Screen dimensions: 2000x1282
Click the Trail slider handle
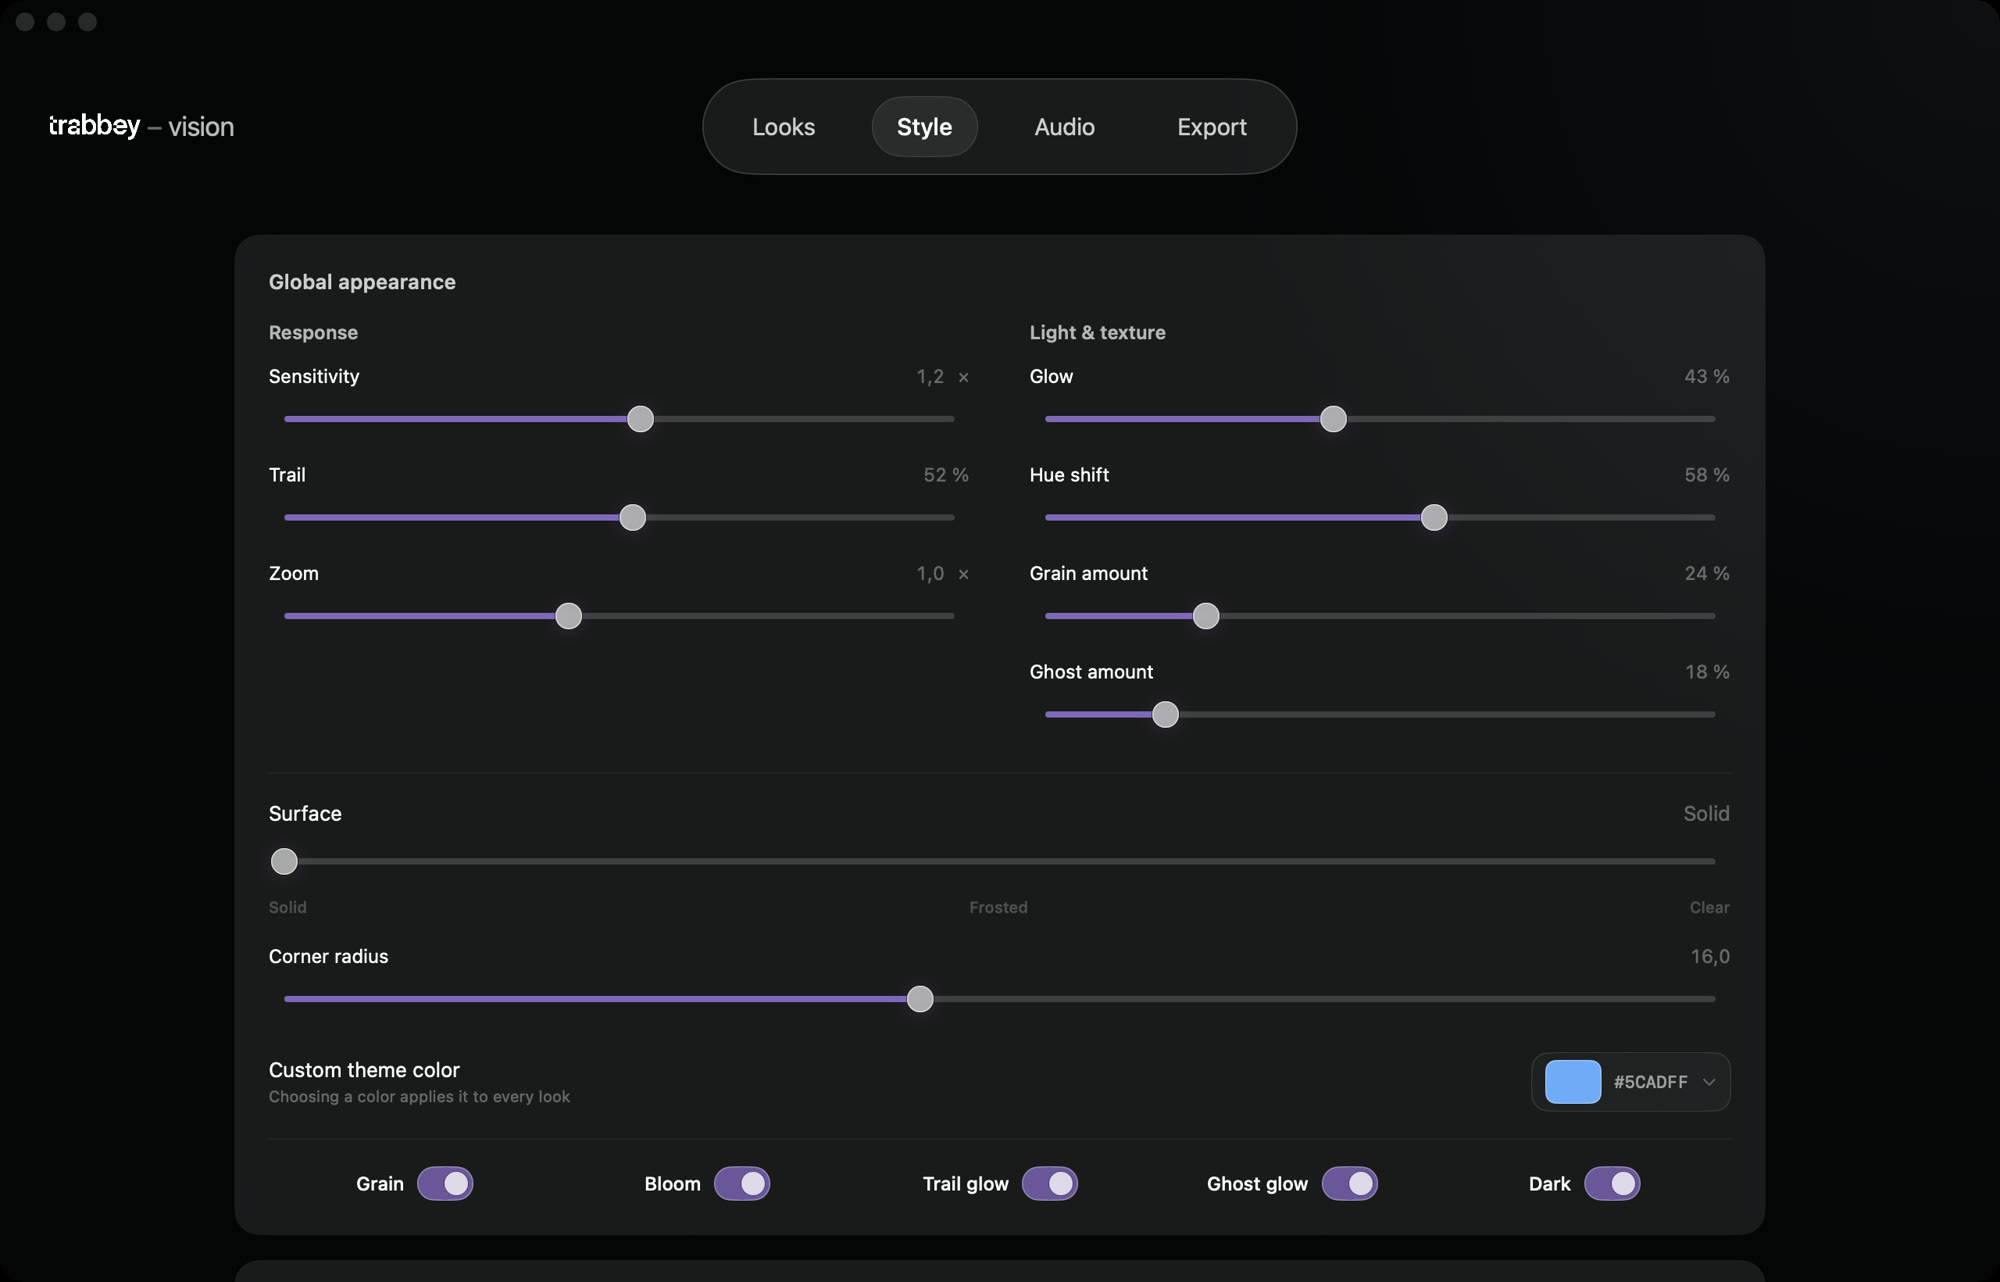[x=632, y=517]
